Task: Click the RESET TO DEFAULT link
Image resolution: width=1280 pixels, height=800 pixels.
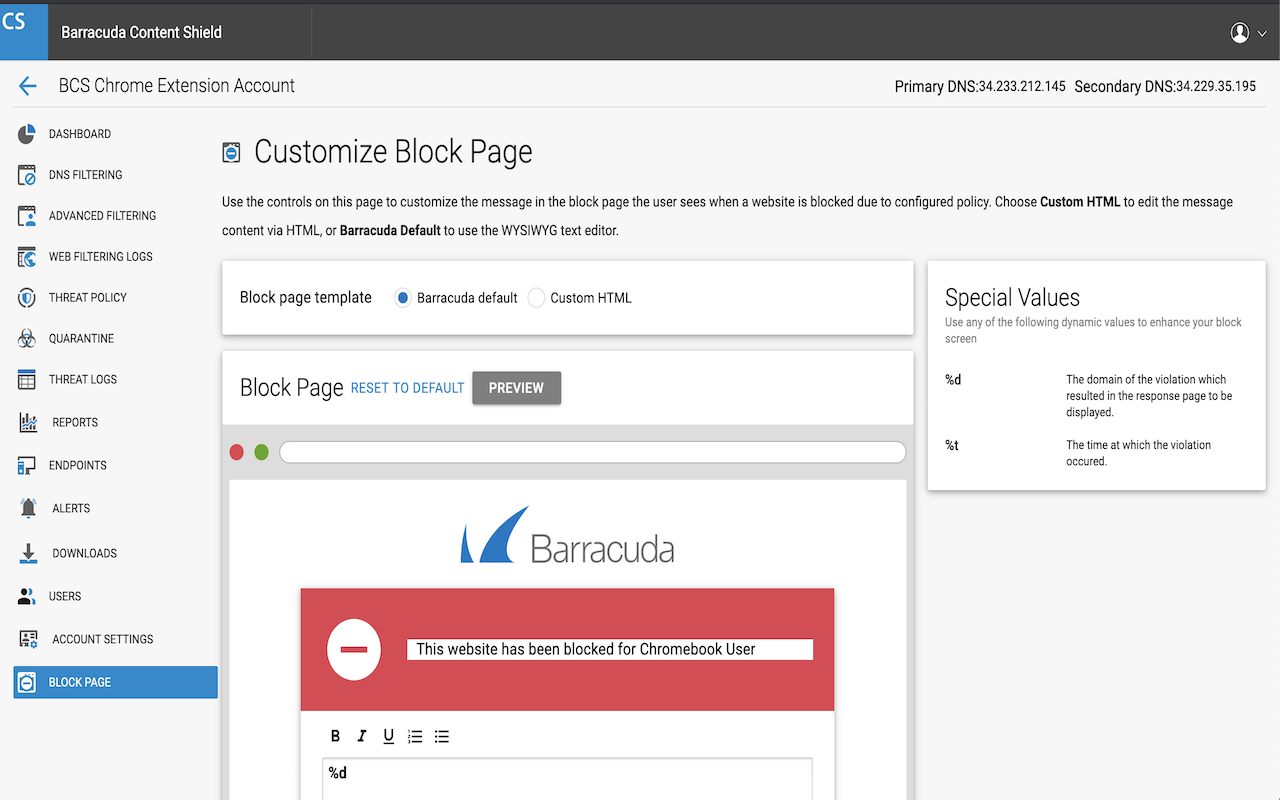Action: [x=407, y=388]
